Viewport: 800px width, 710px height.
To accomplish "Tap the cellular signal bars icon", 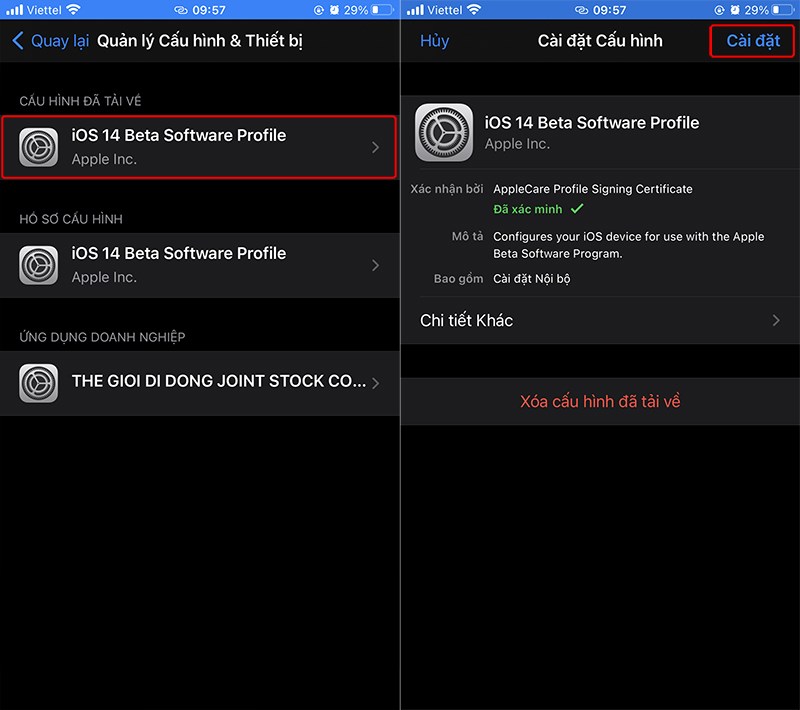I will (13, 9).
